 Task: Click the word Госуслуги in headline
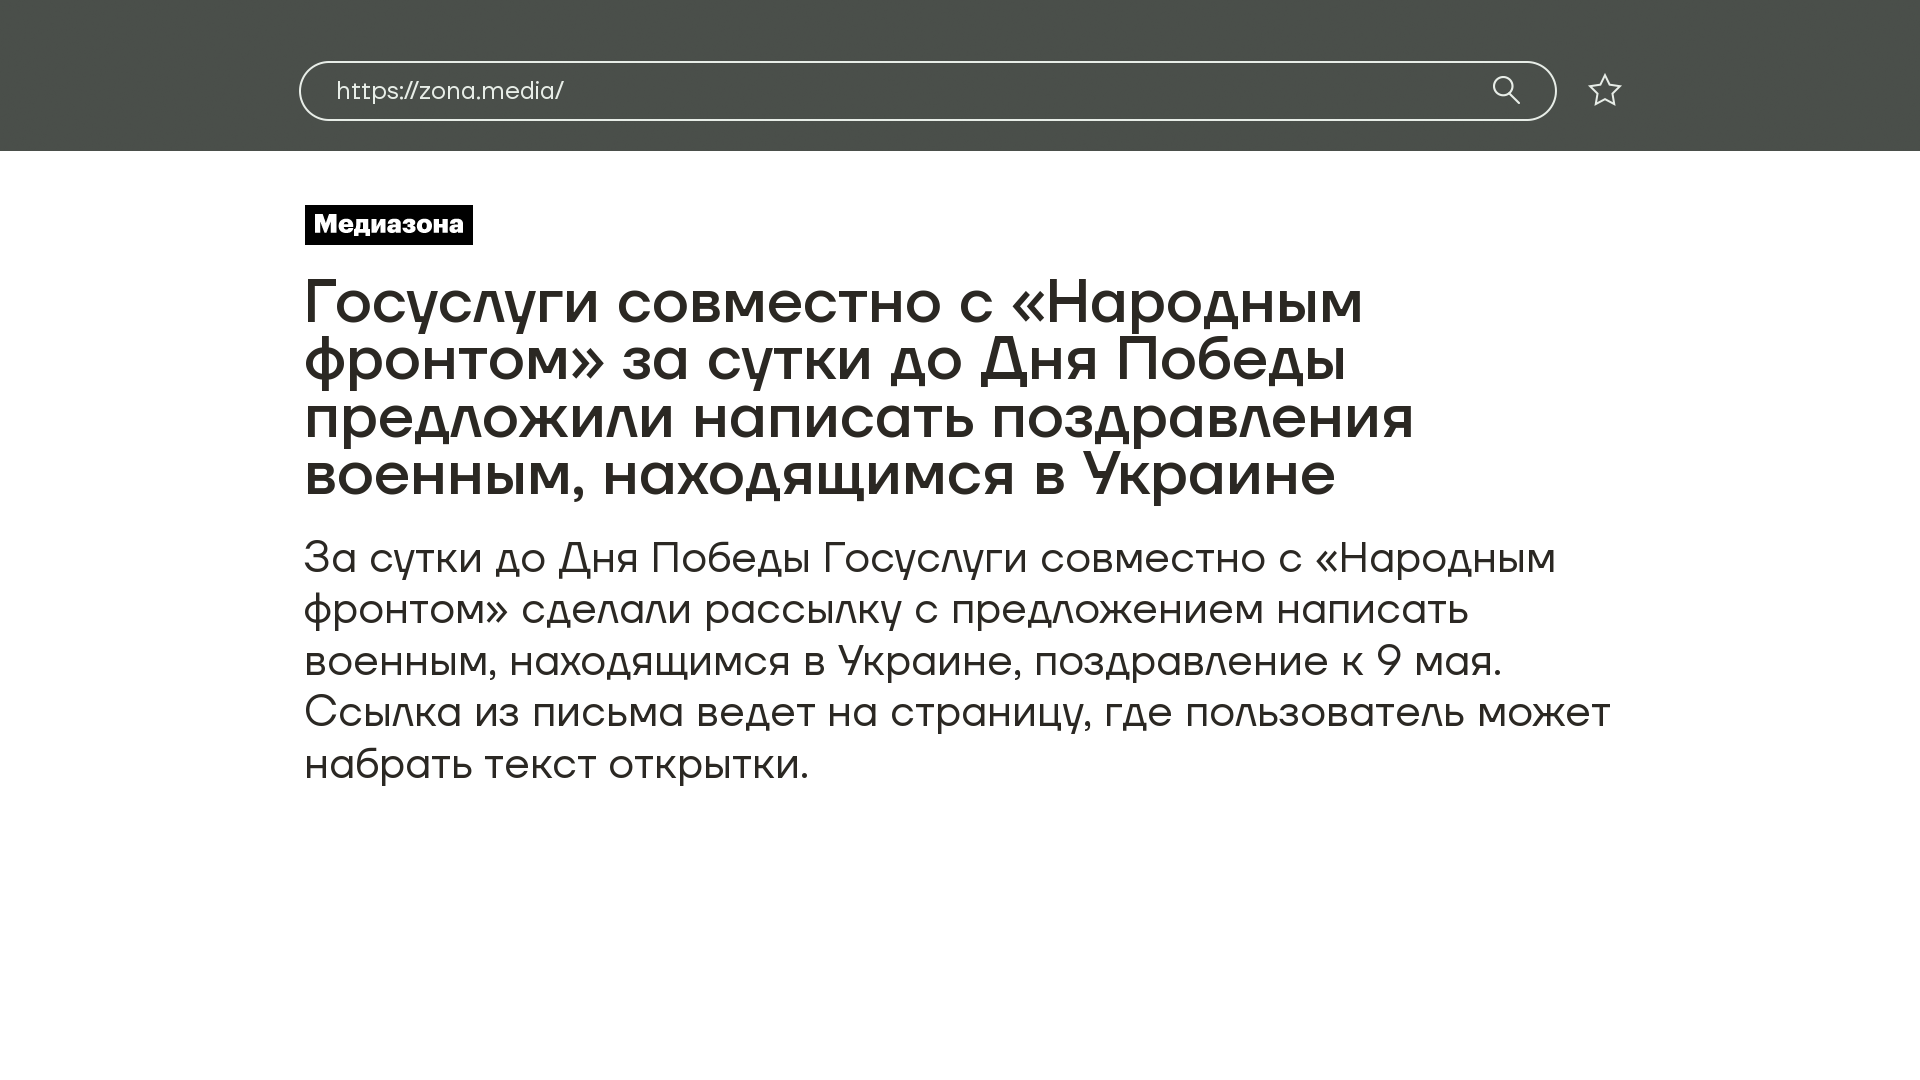pyautogui.click(x=451, y=302)
